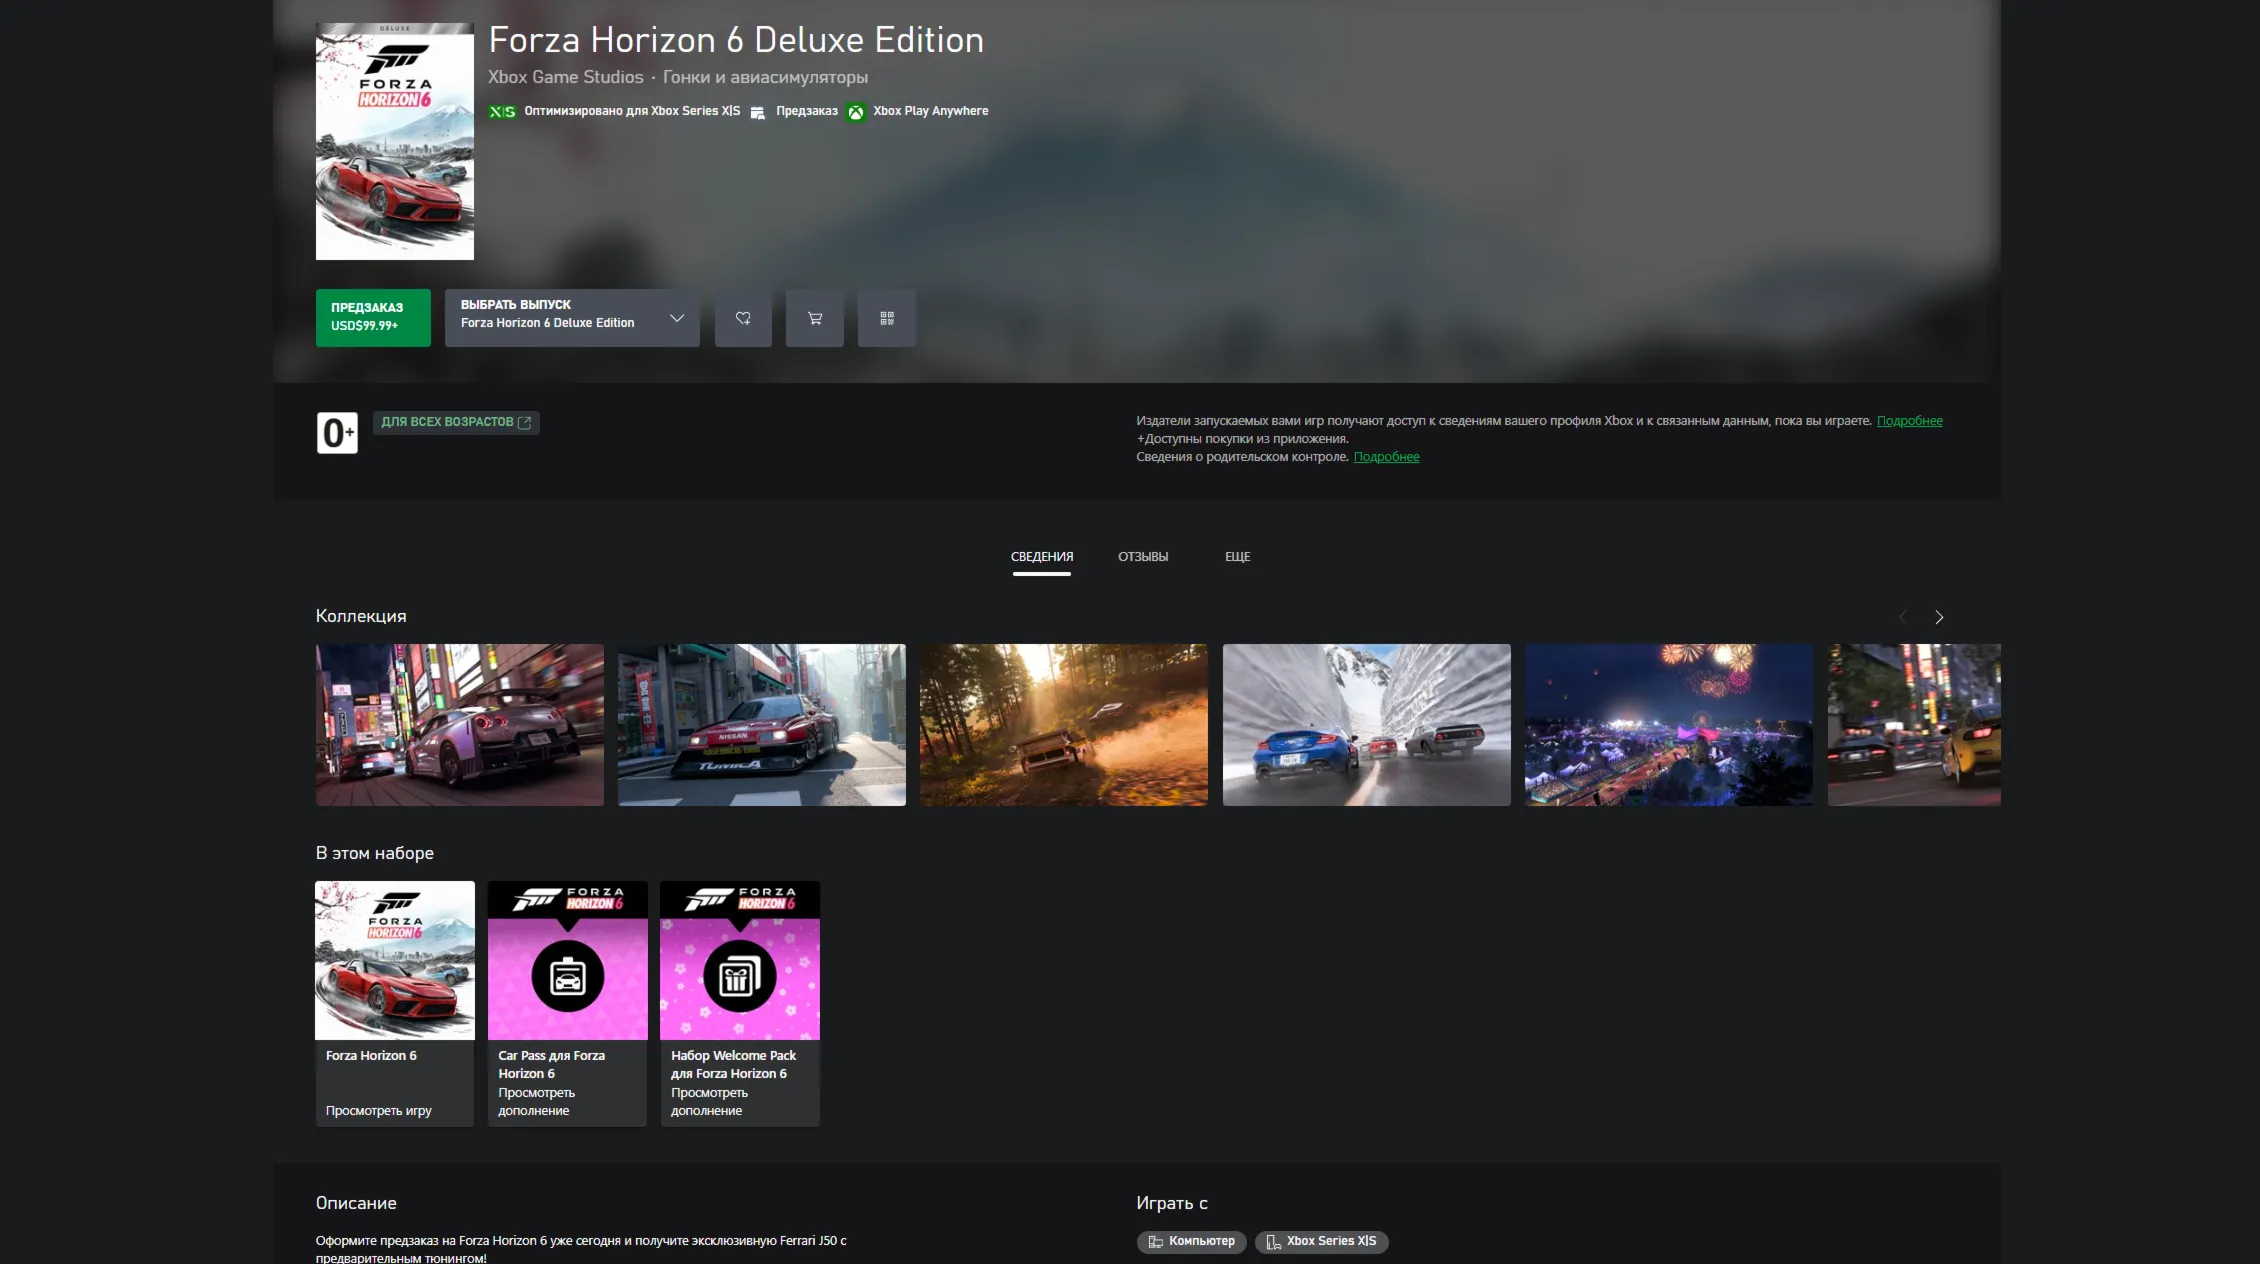The width and height of the screenshot is (2260, 1264).
Task: Click Просмотреть дополнение under Welcome Pack
Action: pos(709,1102)
